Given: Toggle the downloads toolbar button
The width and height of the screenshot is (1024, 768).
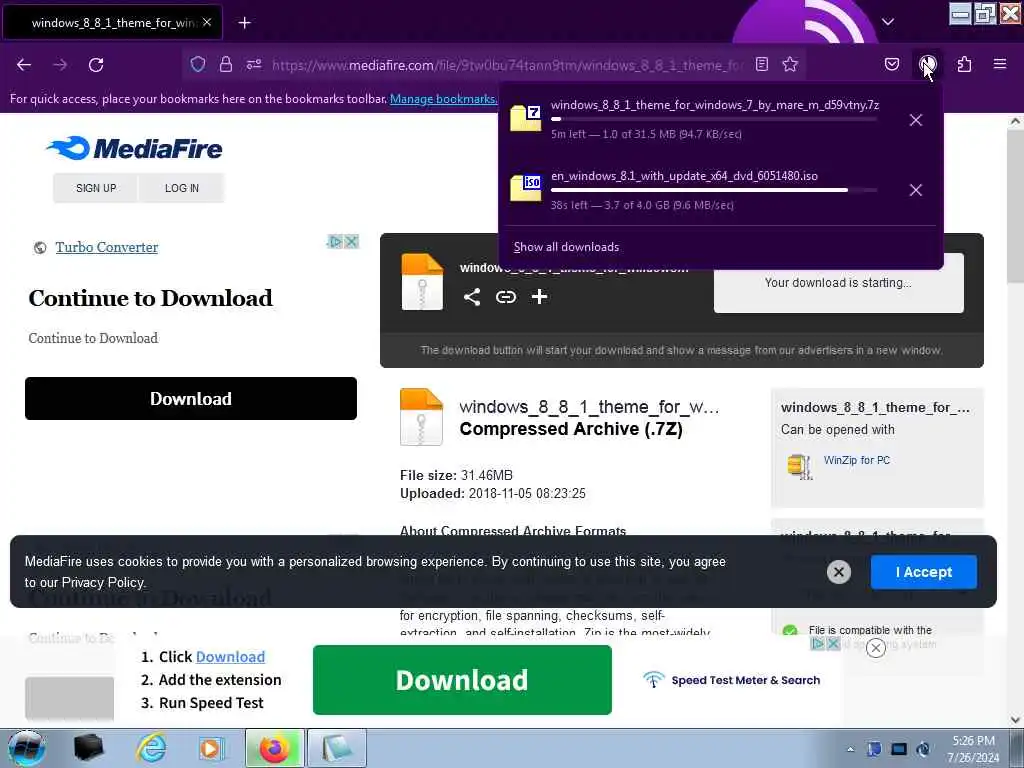Looking at the screenshot, I should coord(928,64).
